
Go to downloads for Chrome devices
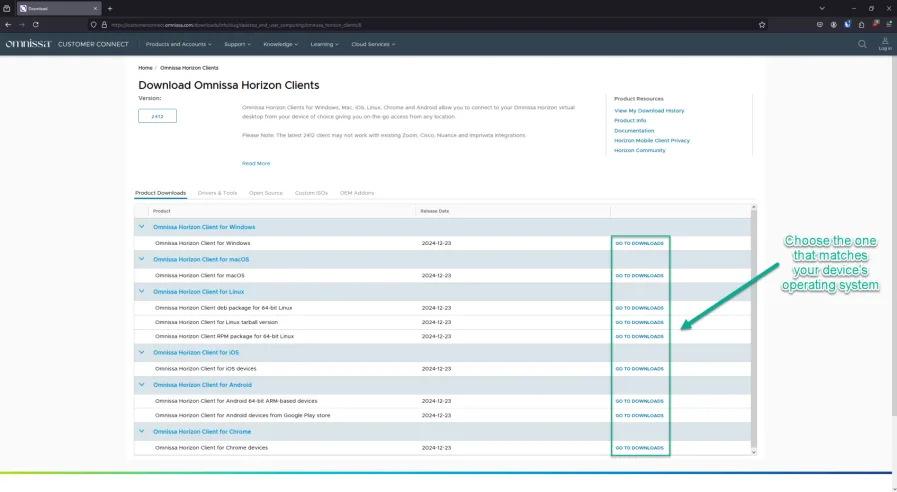pos(640,448)
